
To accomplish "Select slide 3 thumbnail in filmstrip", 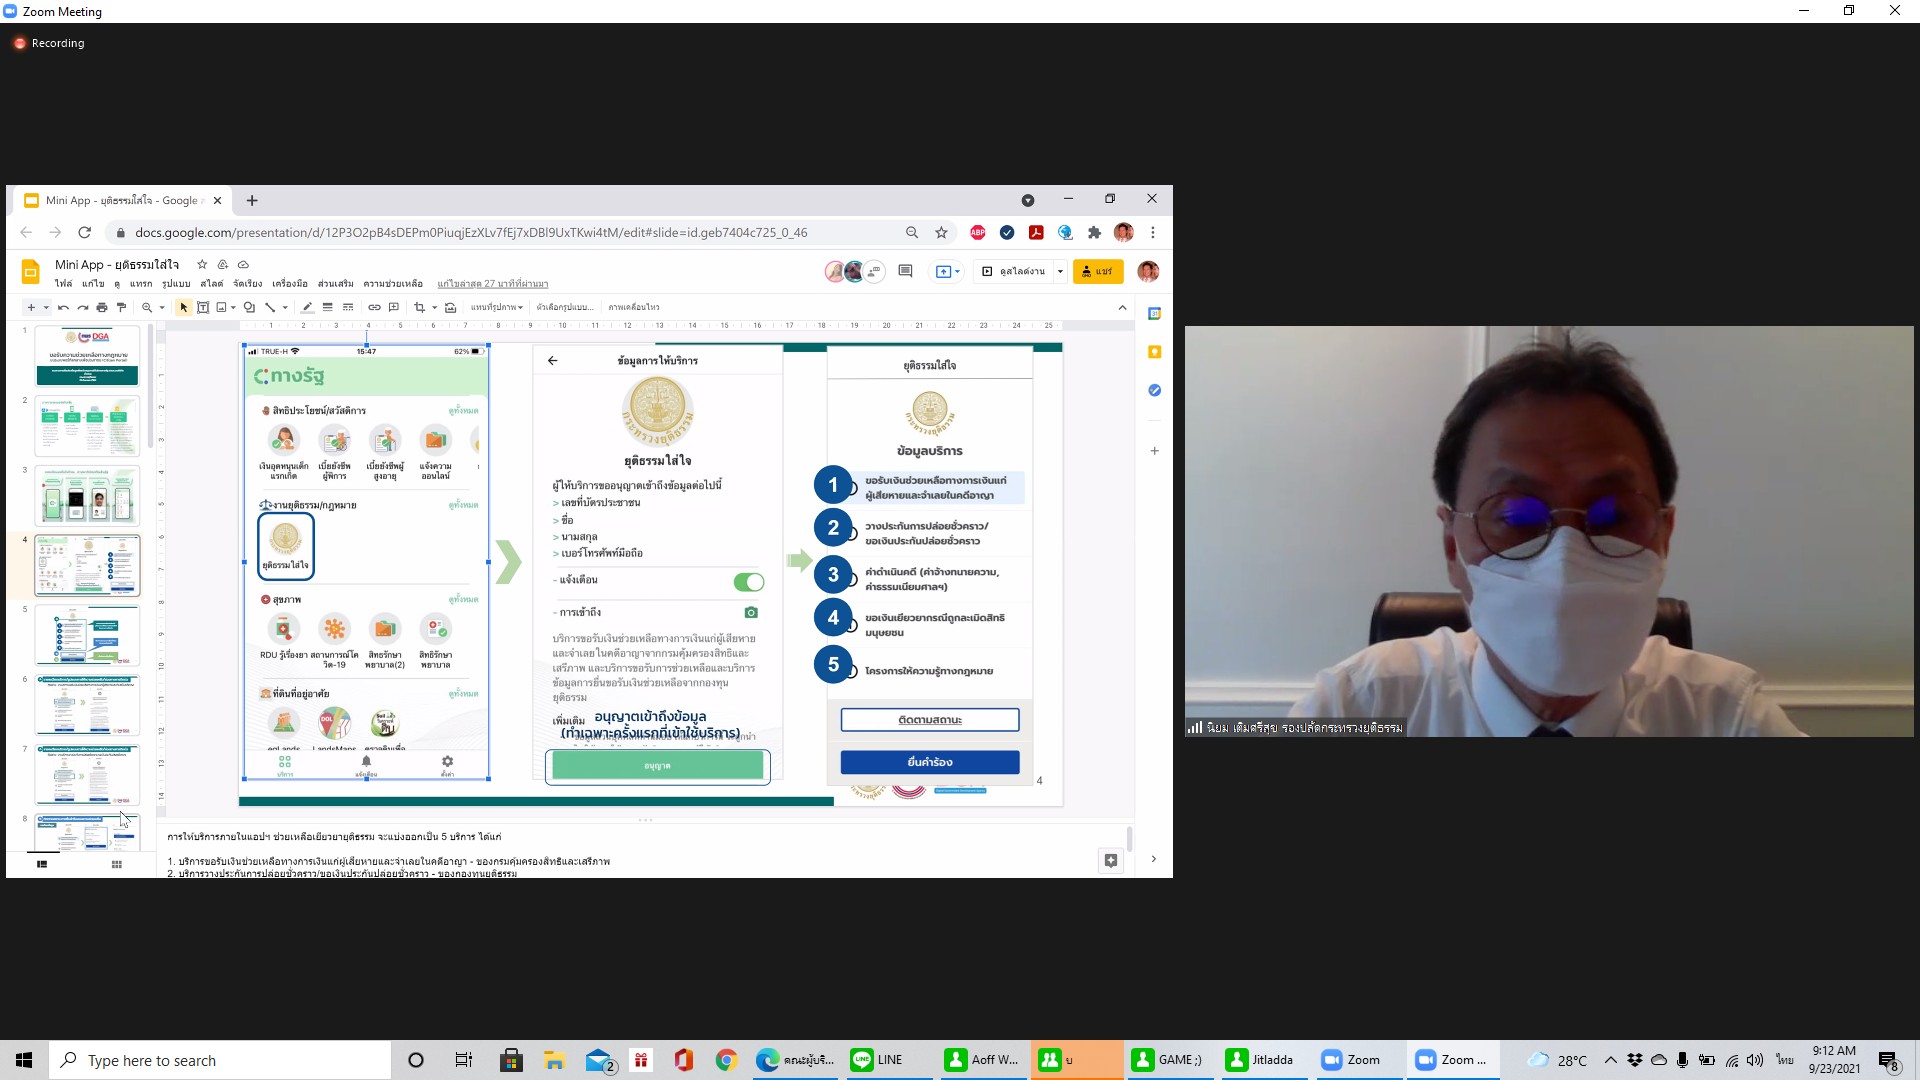I will pyautogui.click(x=87, y=496).
